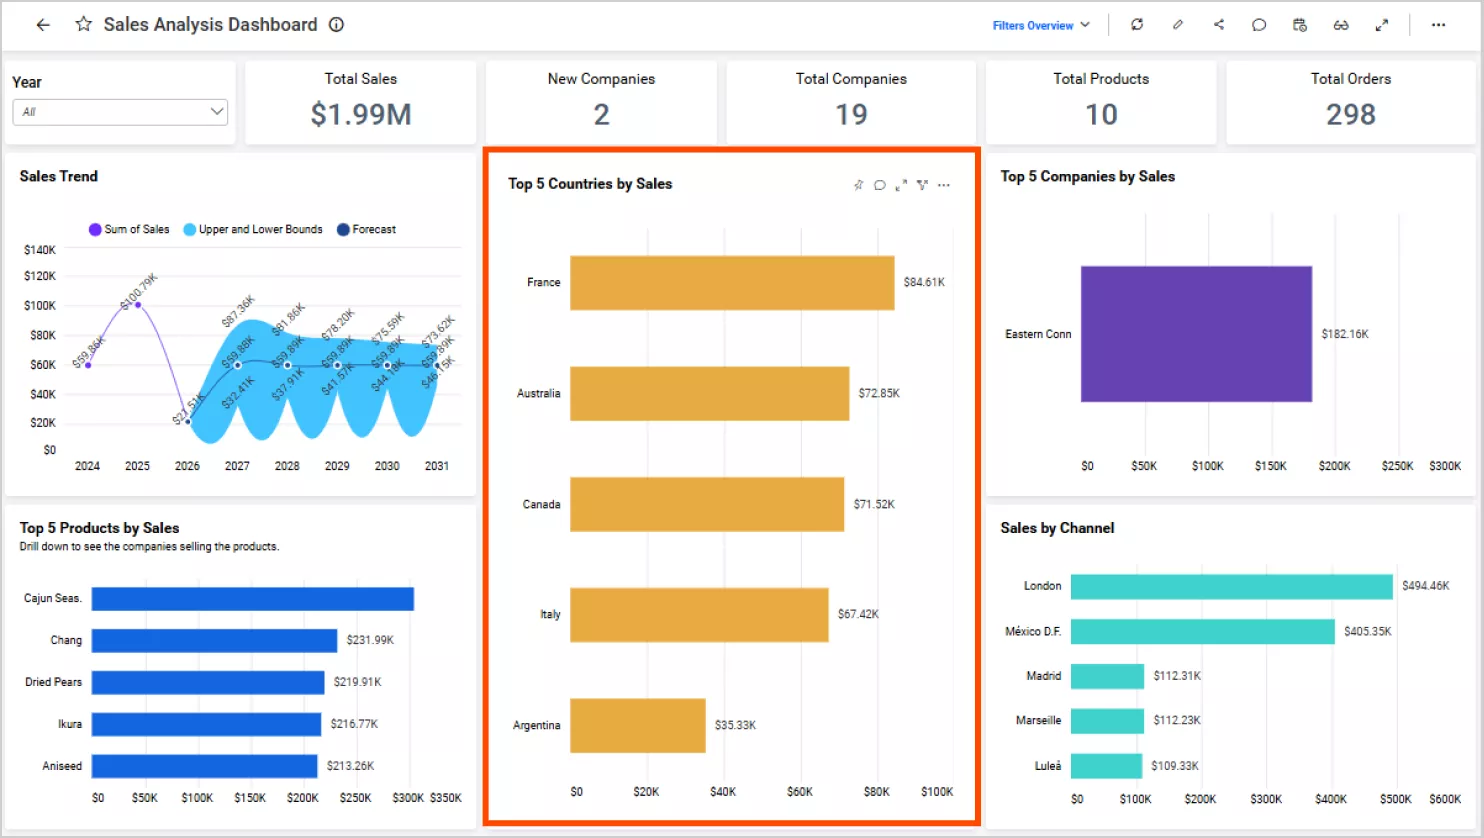This screenshot has width=1484, height=838.
Task: Click the Argentina sales bar
Action: 638,725
